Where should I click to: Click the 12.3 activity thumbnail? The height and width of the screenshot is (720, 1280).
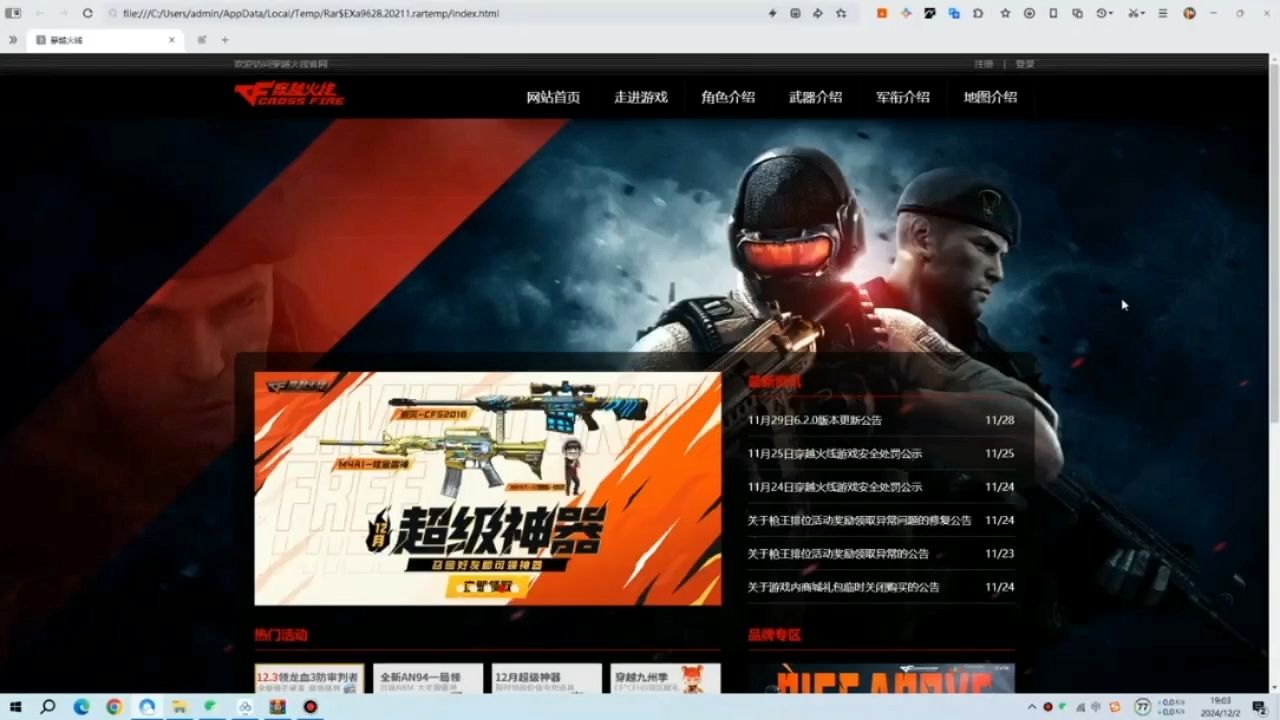309,679
